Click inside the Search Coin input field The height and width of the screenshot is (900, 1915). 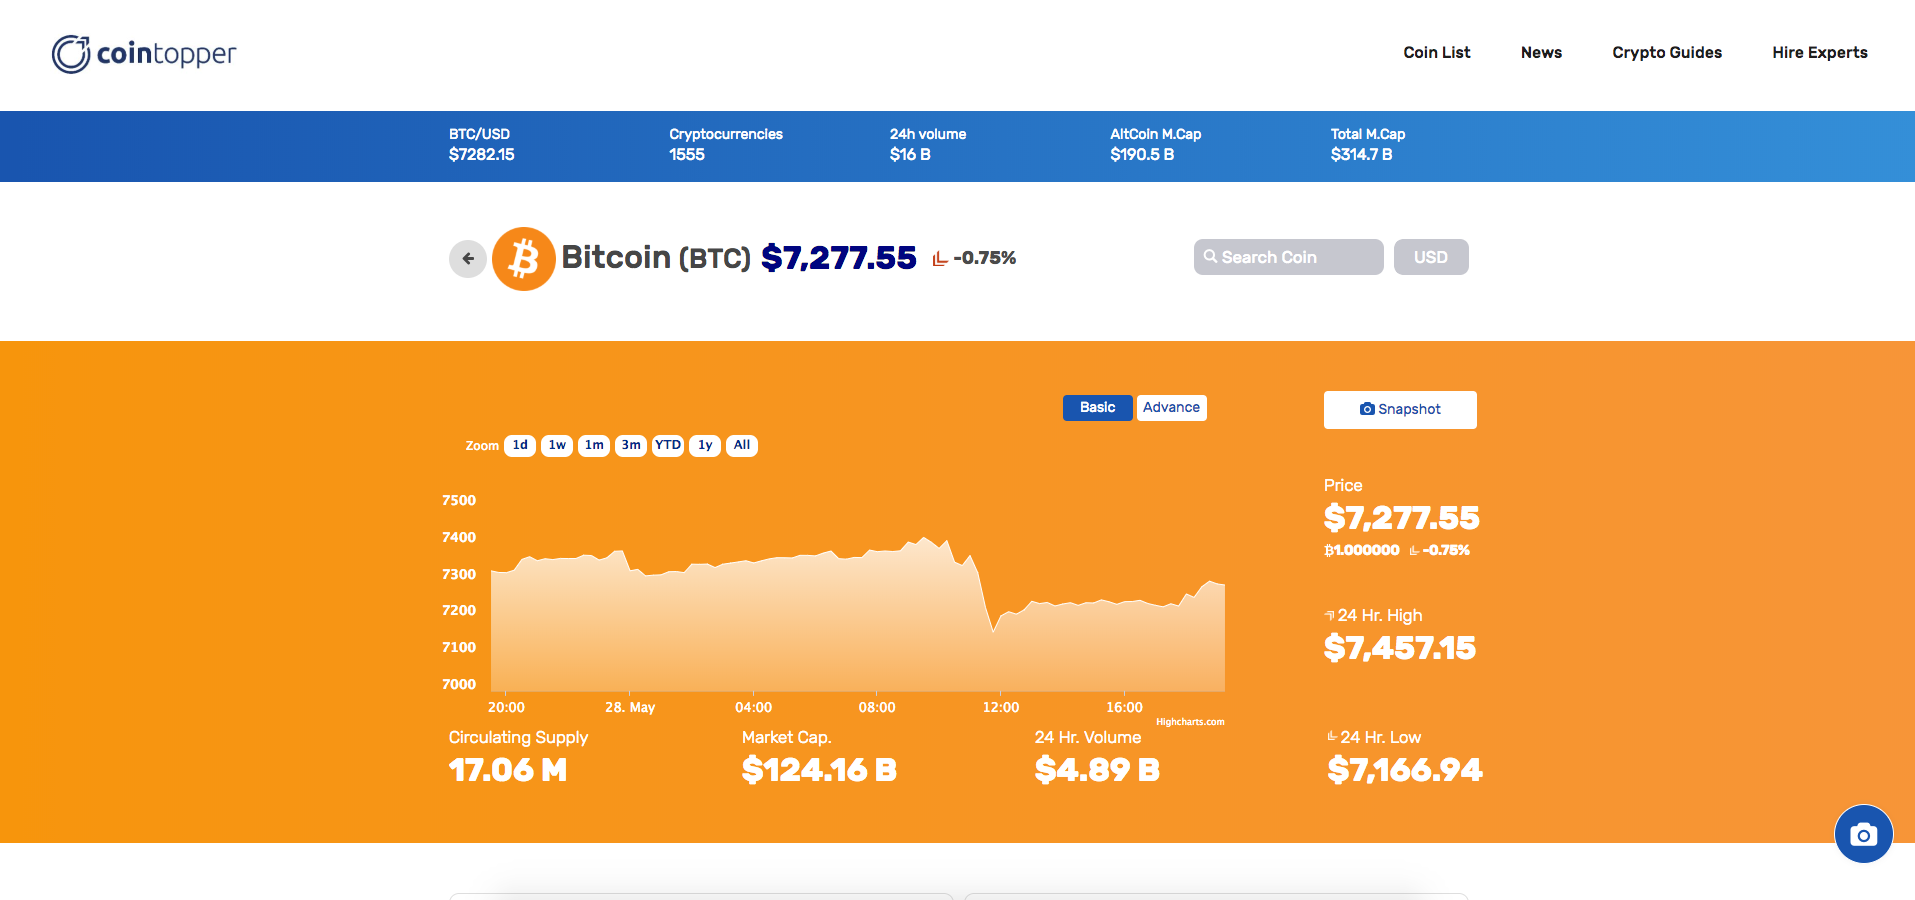(x=1290, y=257)
